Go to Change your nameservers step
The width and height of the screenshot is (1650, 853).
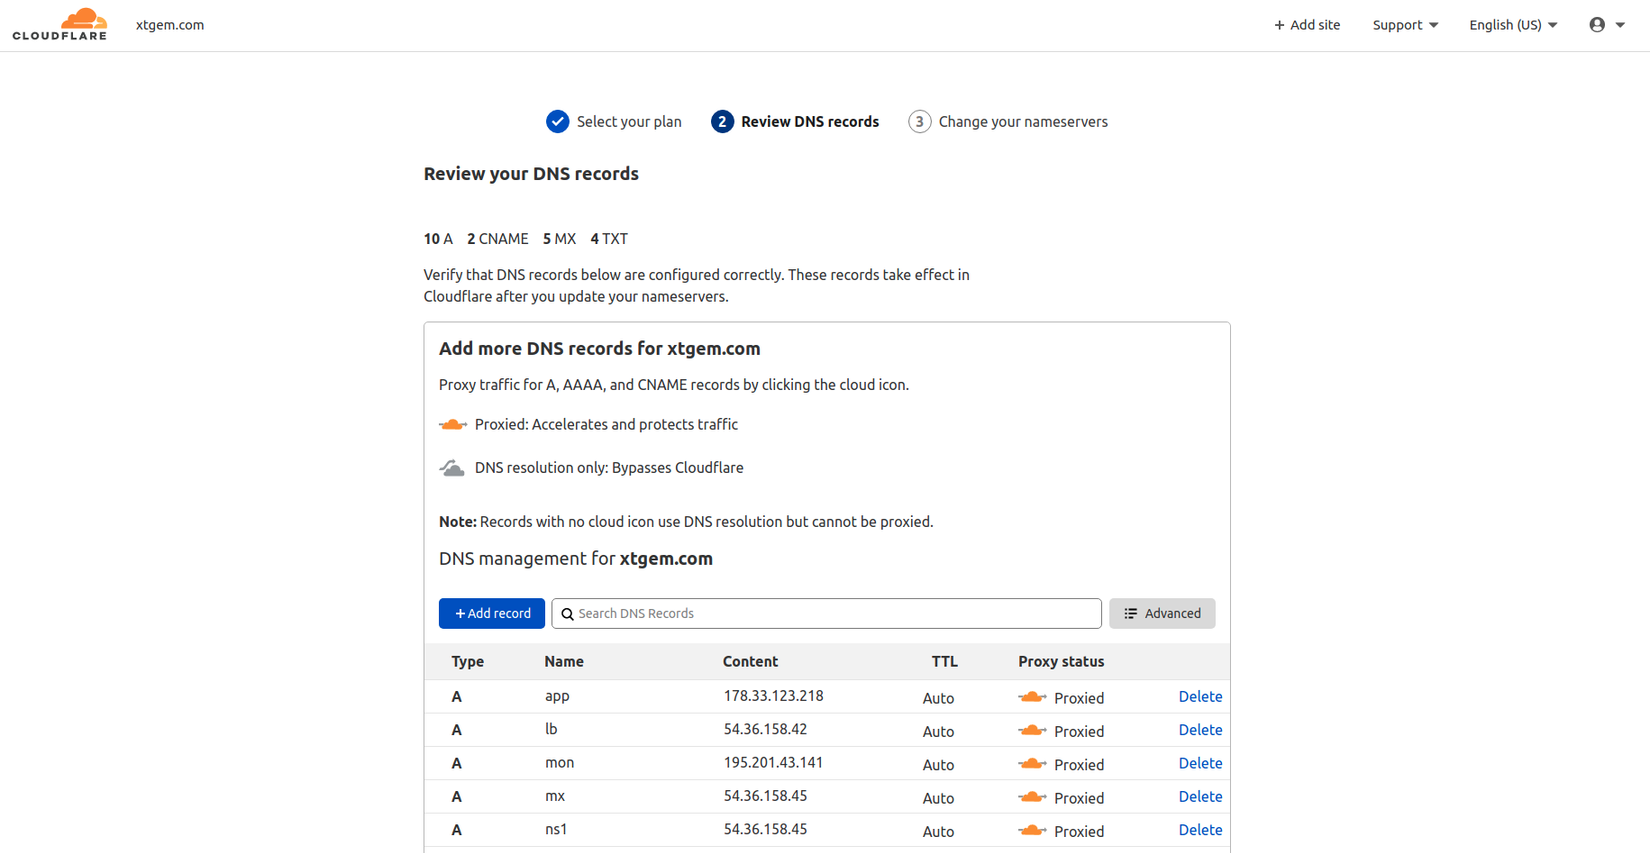1022,122
